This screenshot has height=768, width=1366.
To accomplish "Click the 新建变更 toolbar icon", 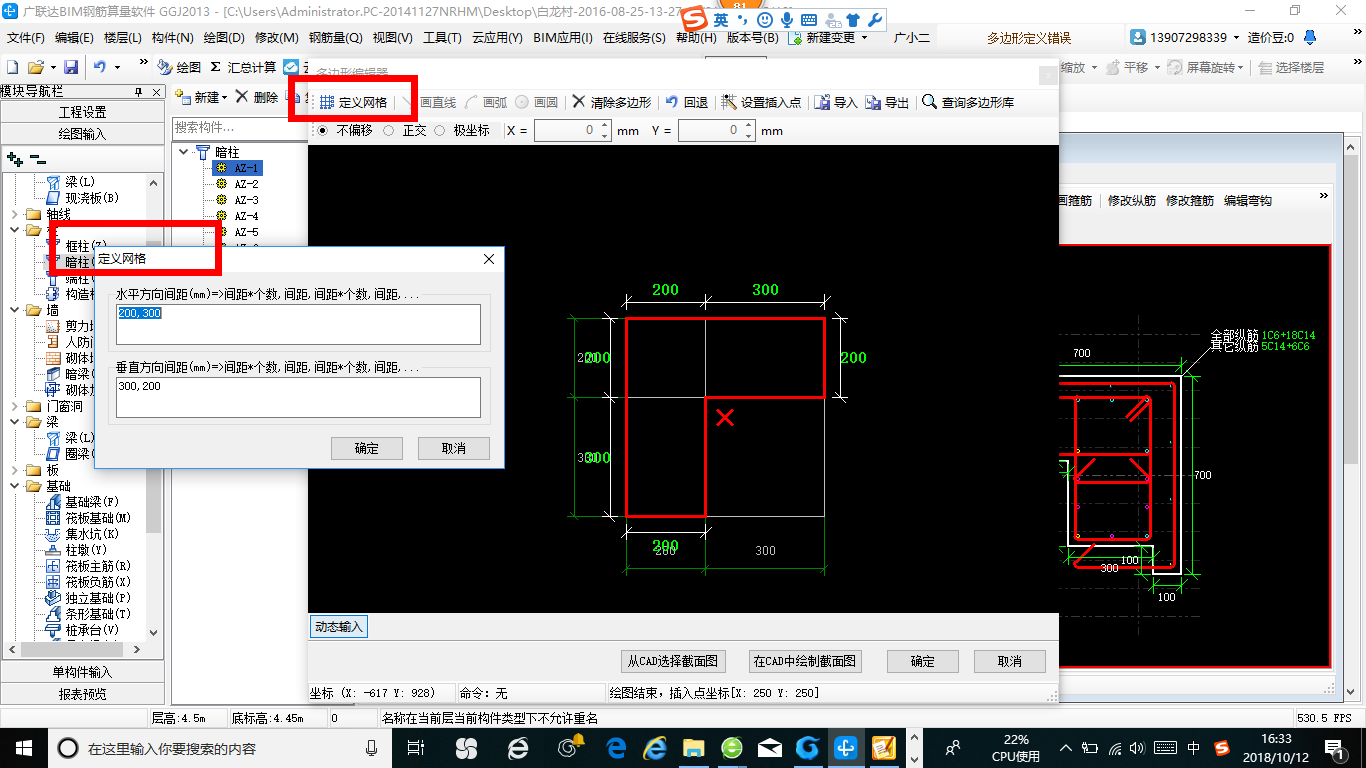I will click(795, 38).
